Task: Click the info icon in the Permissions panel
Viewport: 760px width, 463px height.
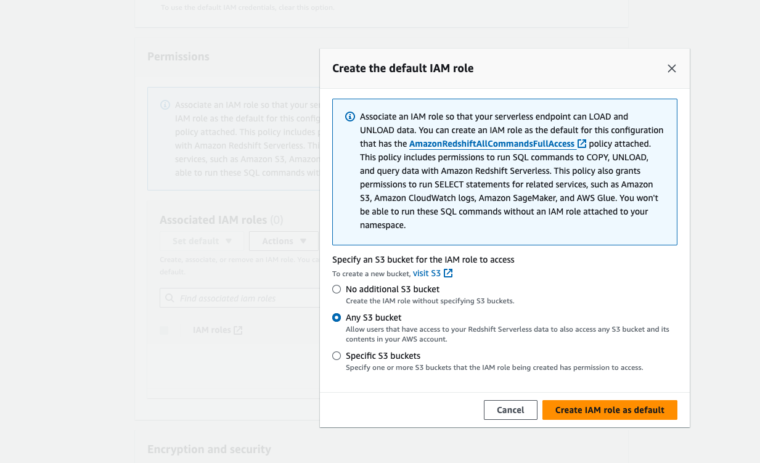Action: pyautogui.click(x=166, y=104)
